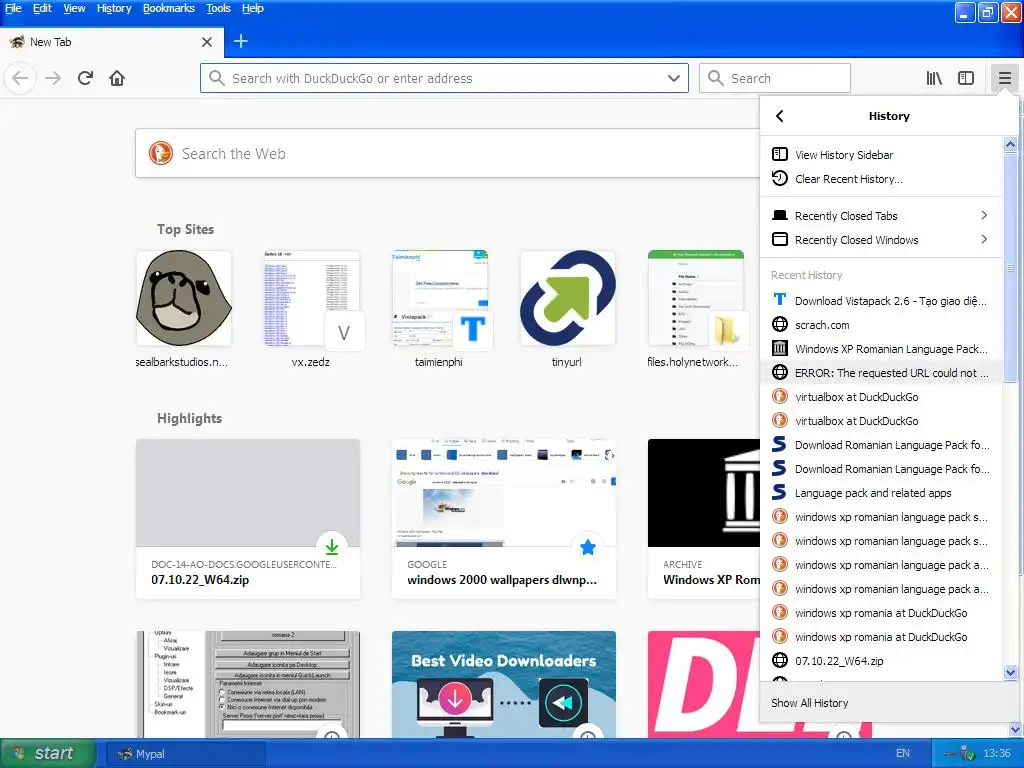Open ERROR: The requested URL history entry
The height and width of the screenshot is (768, 1024).
pos(882,373)
